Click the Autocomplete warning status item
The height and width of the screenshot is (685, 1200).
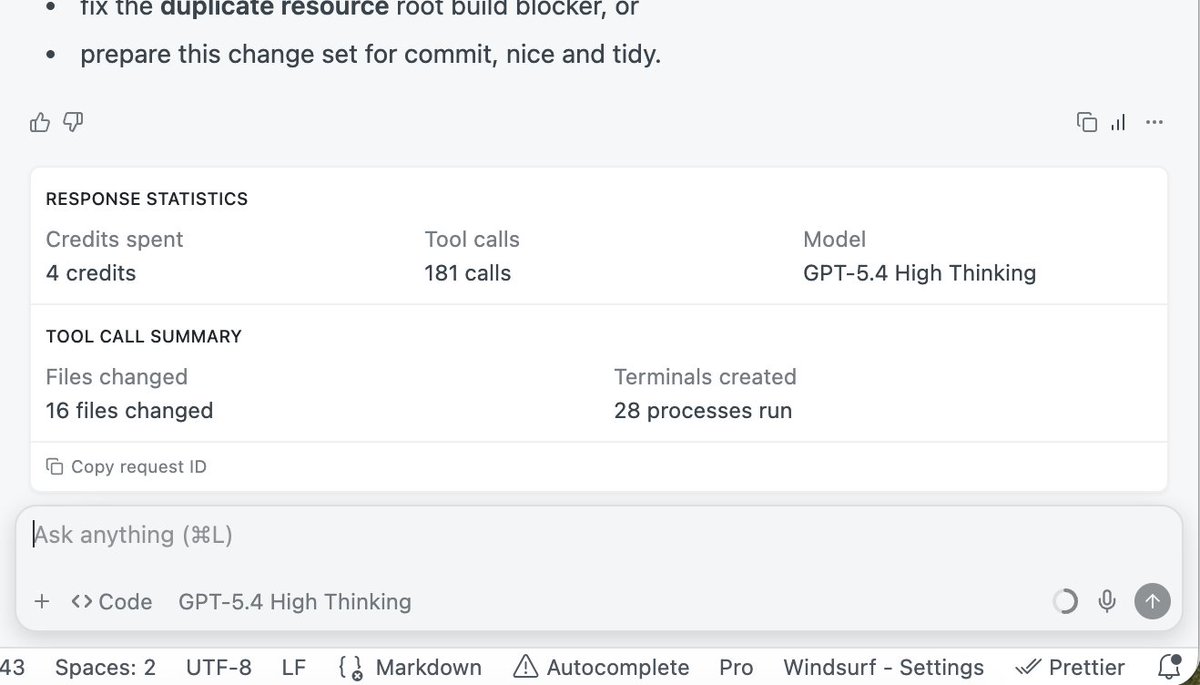click(x=601, y=667)
